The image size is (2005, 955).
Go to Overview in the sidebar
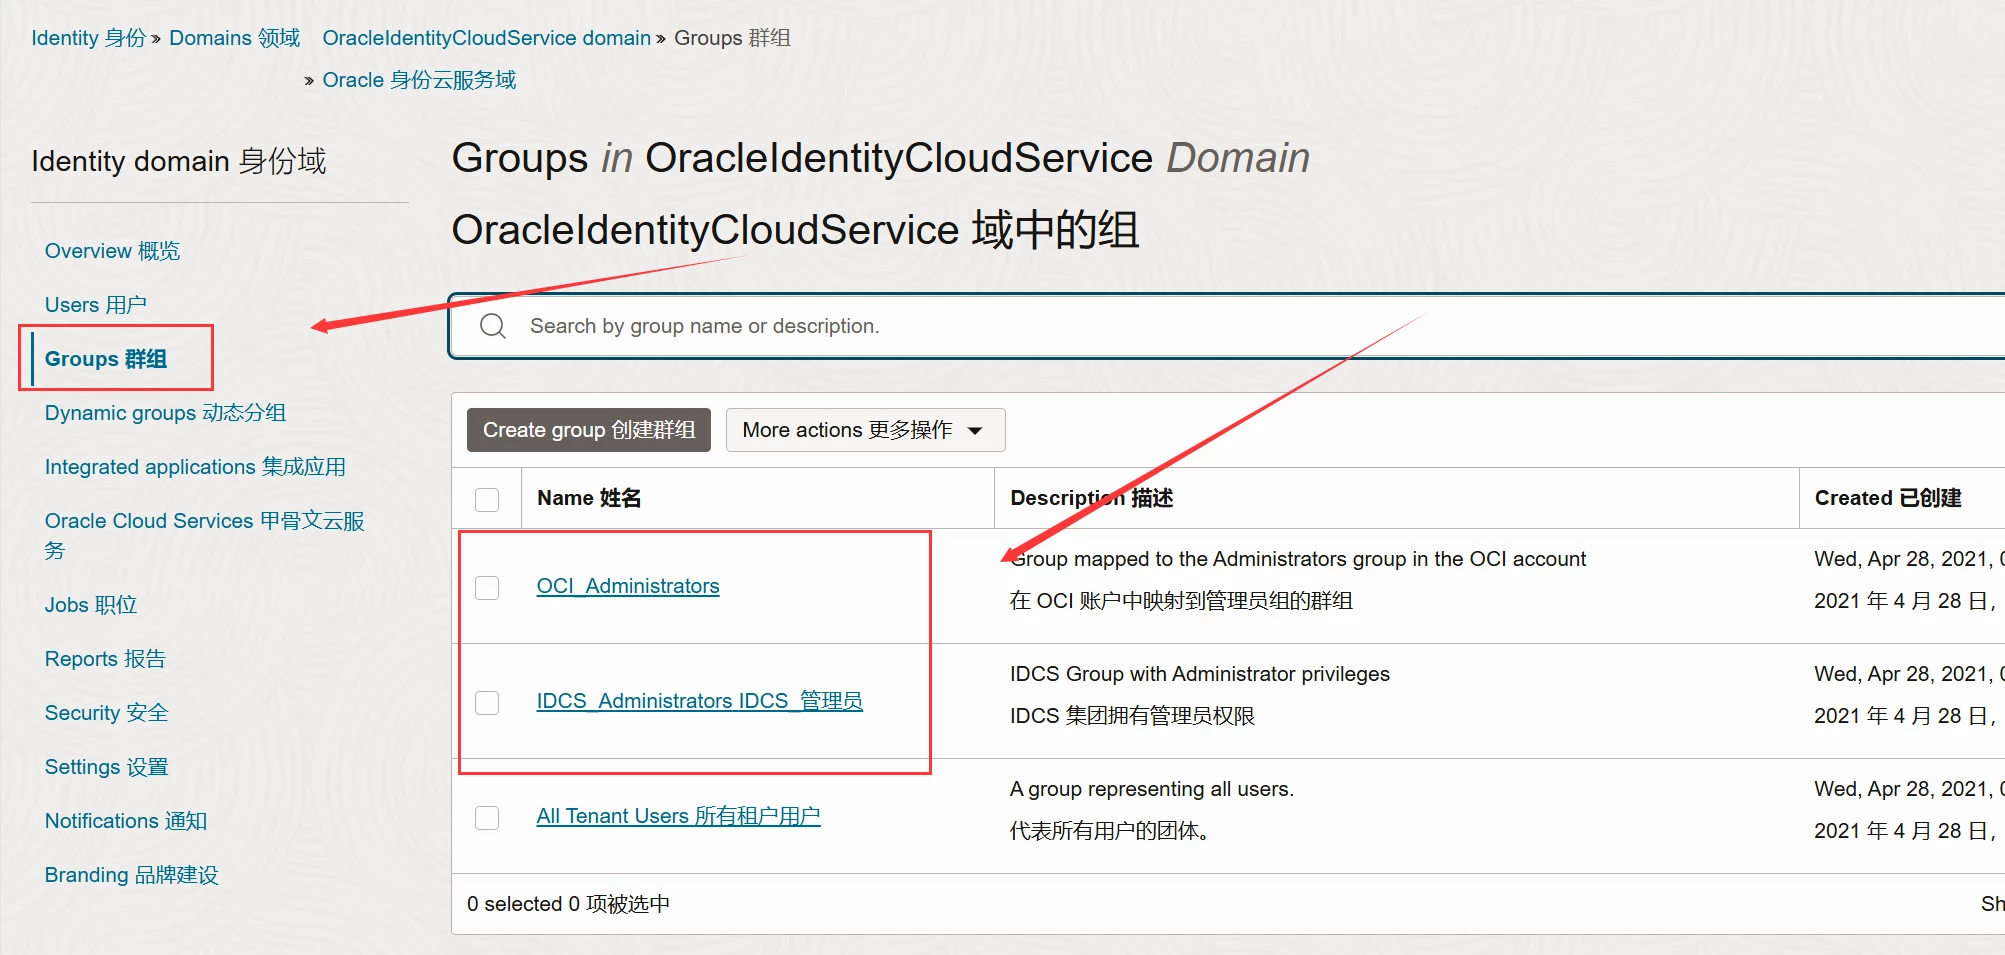[x=112, y=251]
